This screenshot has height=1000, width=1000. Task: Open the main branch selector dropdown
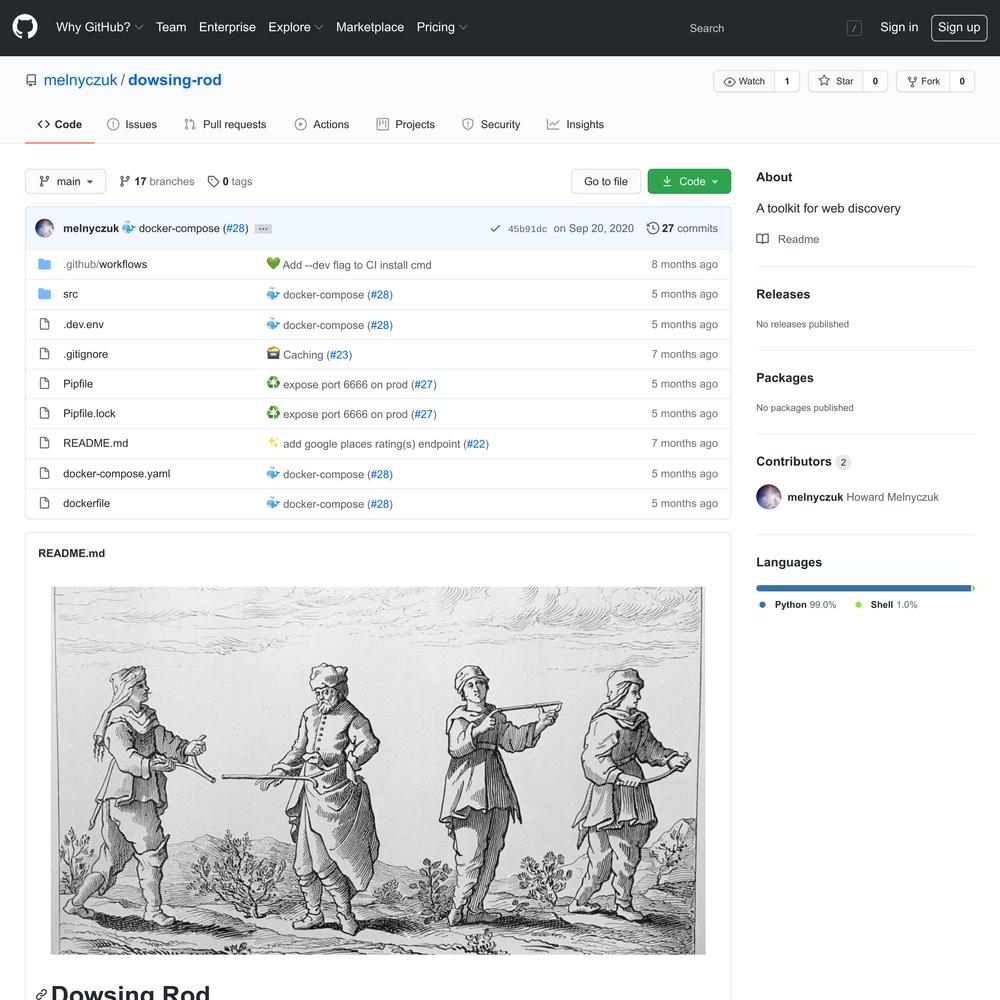66,182
